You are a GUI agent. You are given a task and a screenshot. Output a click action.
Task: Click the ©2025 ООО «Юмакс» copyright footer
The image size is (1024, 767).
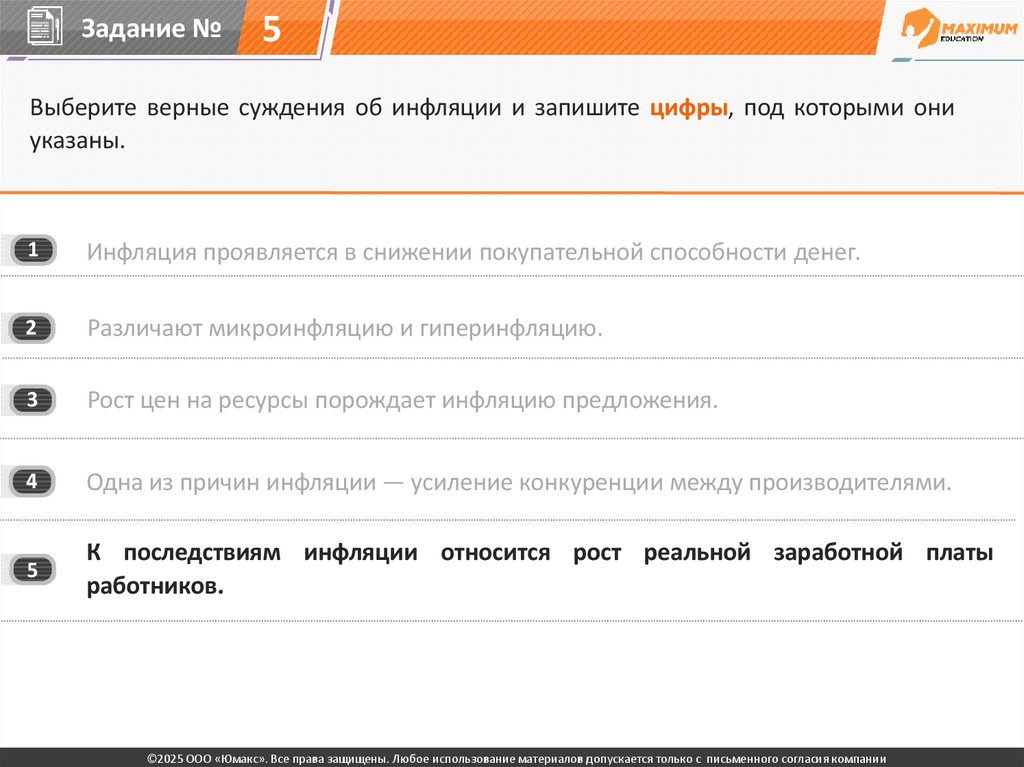(517, 759)
